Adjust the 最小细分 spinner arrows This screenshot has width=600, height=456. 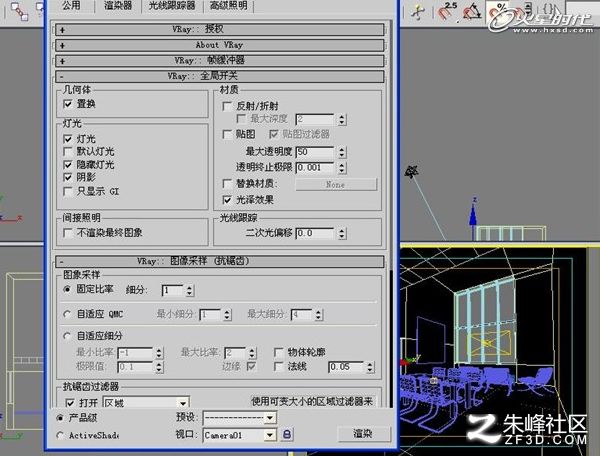tap(227, 314)
